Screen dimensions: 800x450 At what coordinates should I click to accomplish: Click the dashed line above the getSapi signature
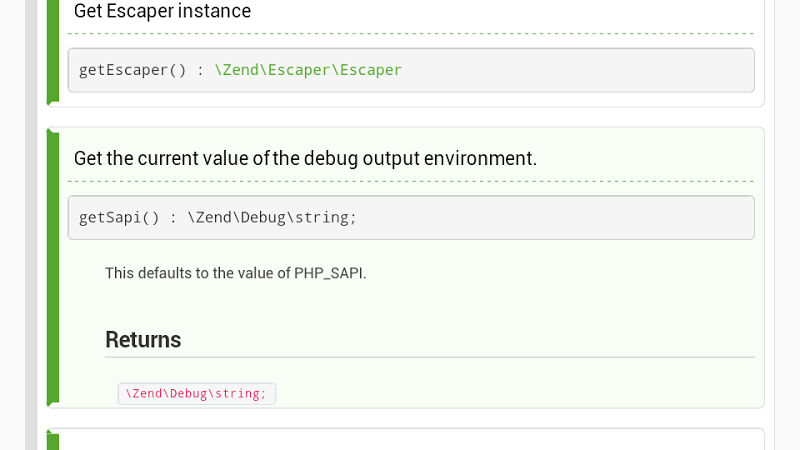(410, 181)
